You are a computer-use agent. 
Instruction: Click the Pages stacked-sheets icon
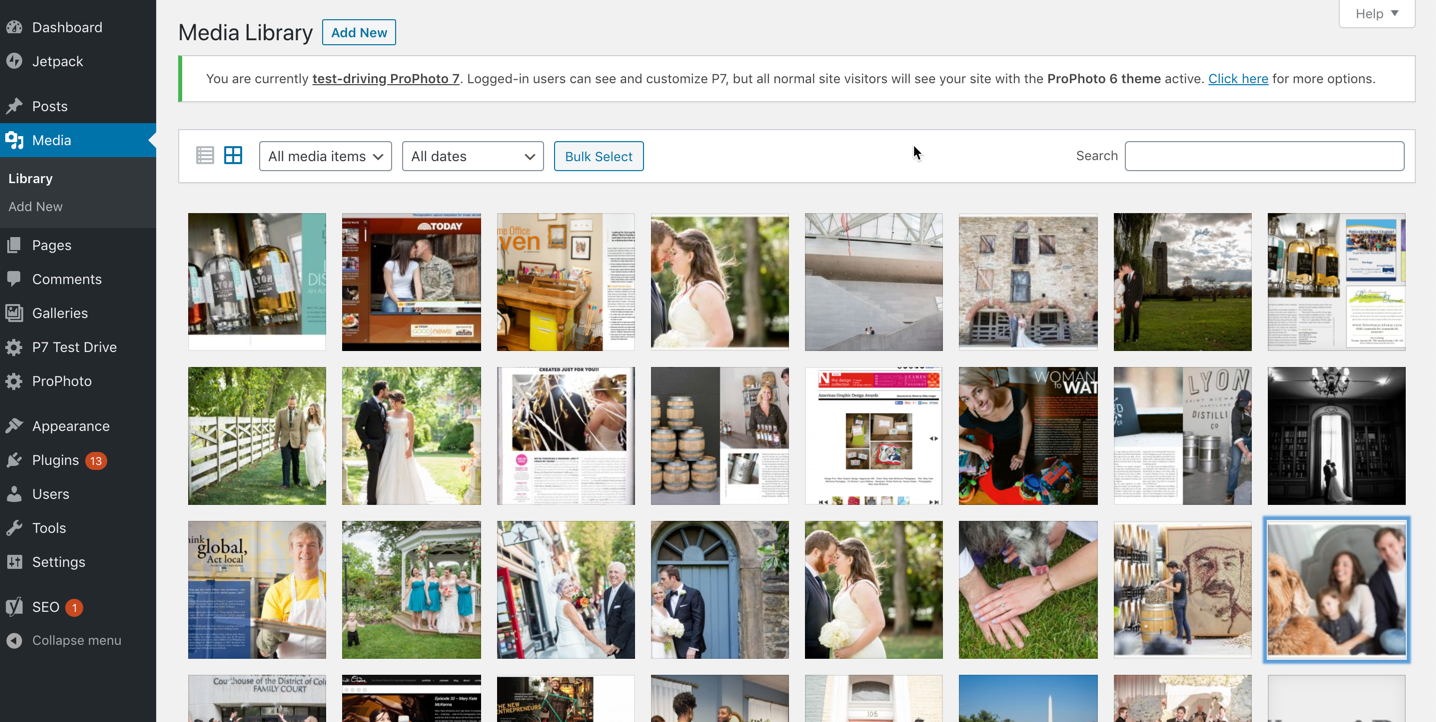pos(14,245)
